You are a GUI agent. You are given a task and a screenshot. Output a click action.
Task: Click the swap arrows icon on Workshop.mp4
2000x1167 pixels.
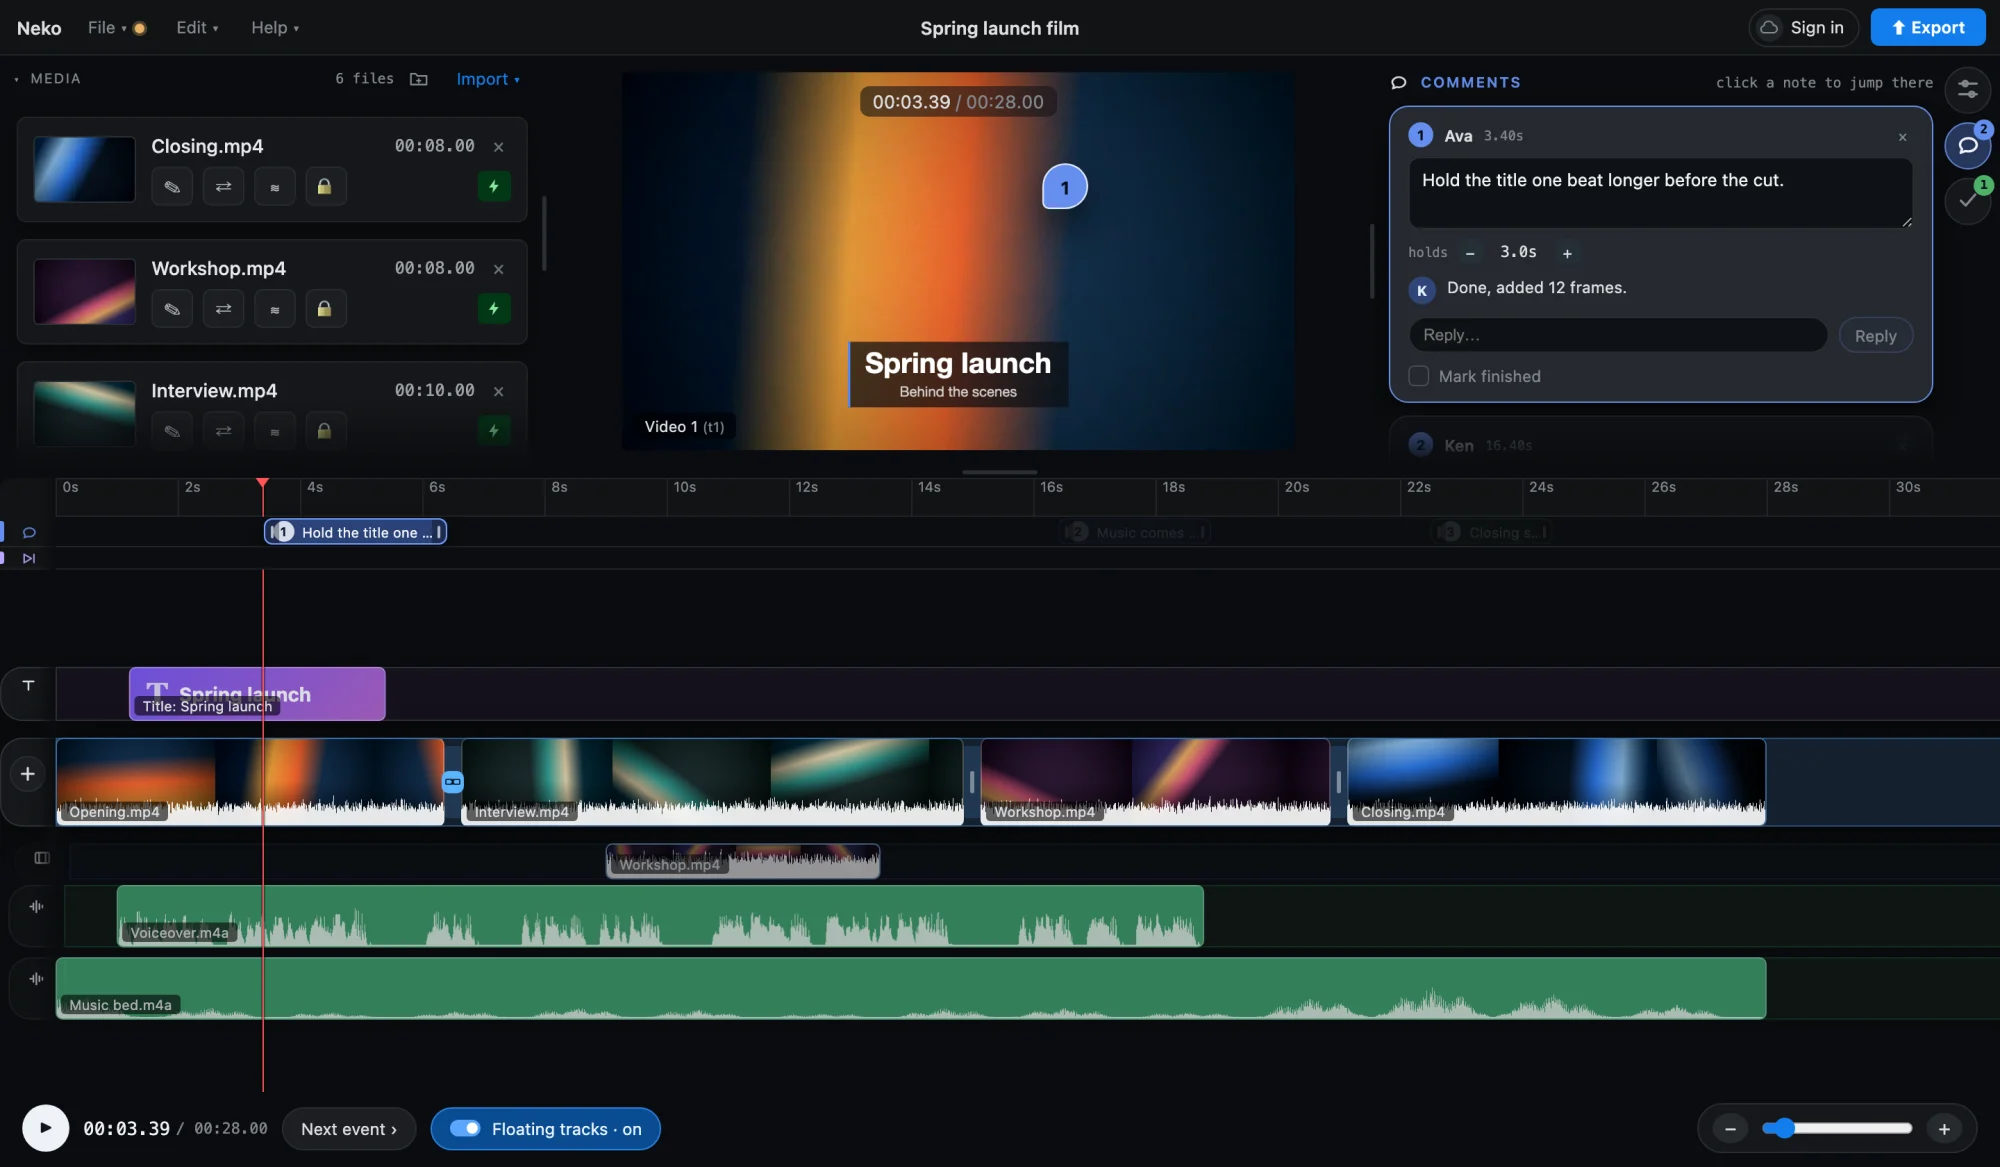point(223,309)
